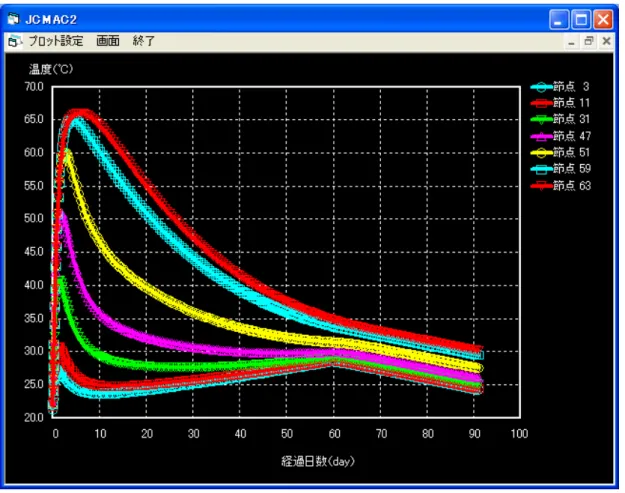
Task: Minimize the inner plot window
Action: click(572, 41)
